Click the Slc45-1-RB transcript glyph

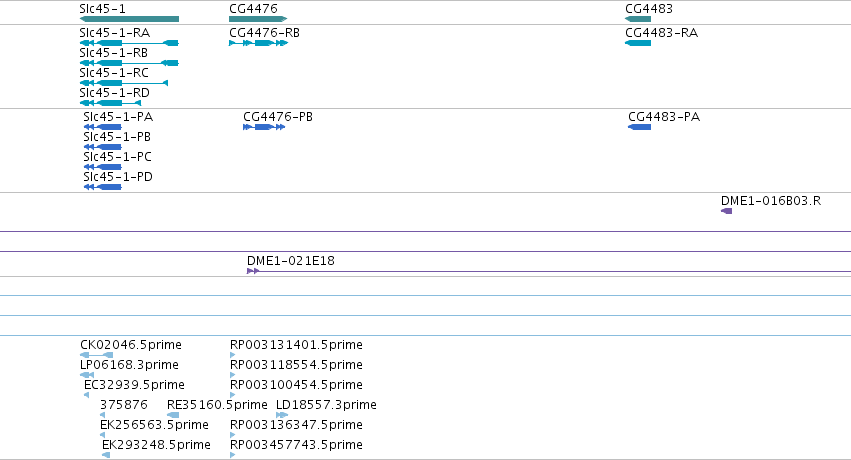[129, 63]
